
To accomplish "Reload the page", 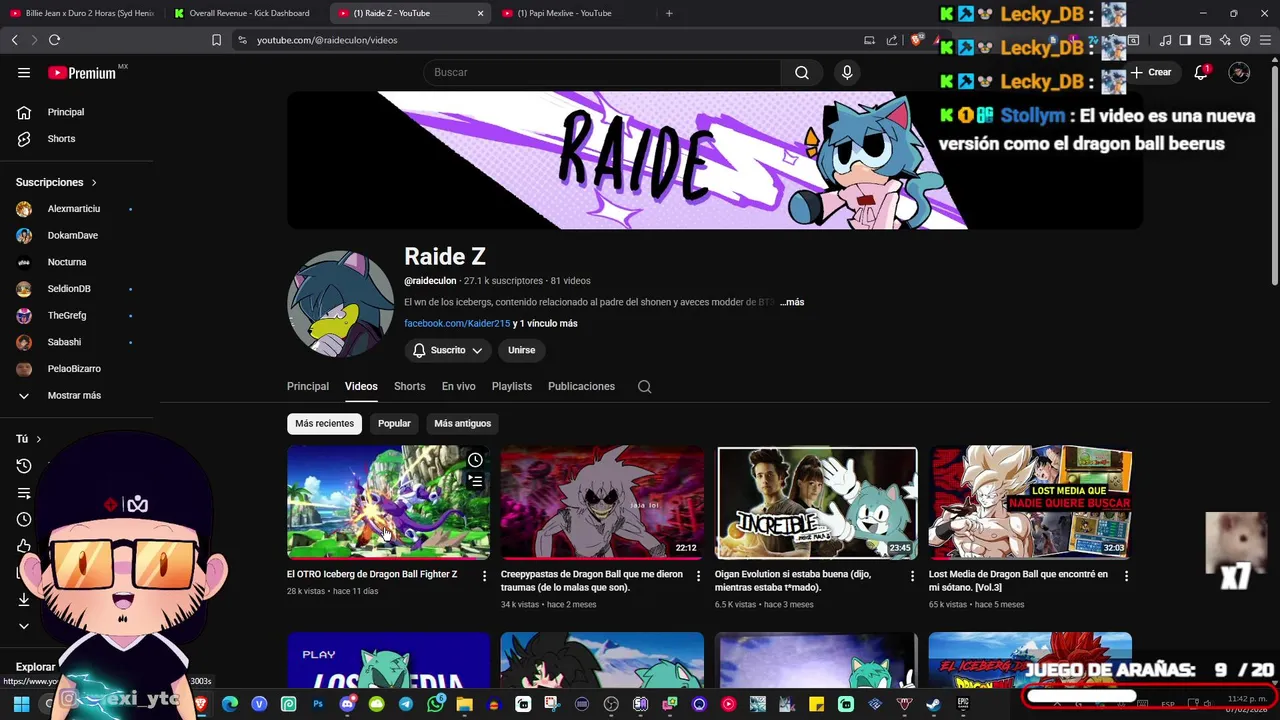I will [54, 40].
